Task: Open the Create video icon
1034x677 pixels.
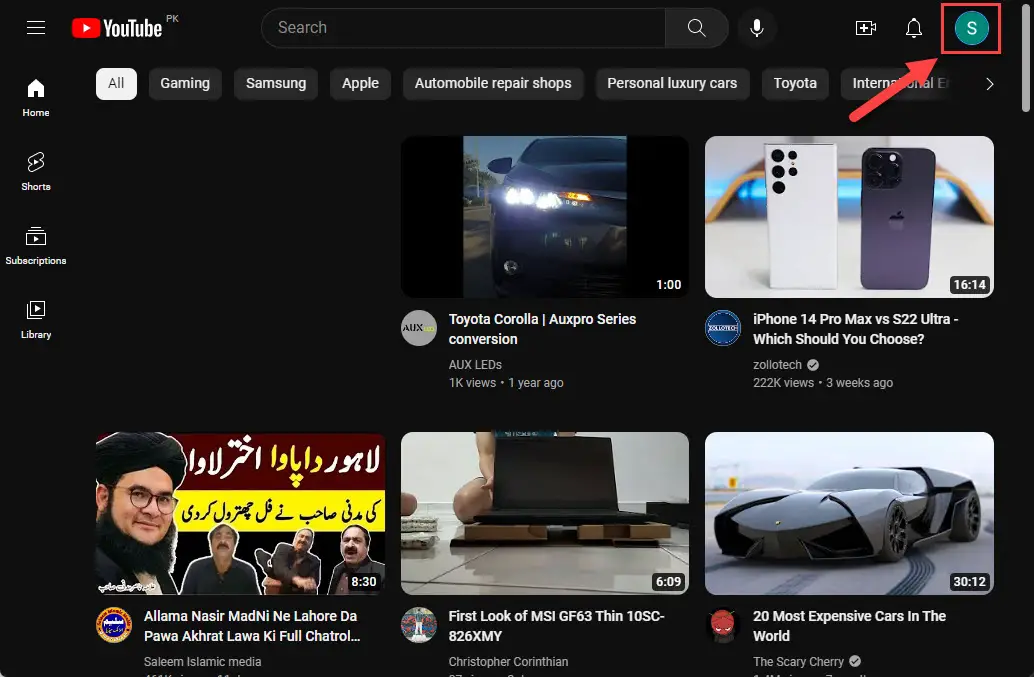Action: tap(865, 28)
